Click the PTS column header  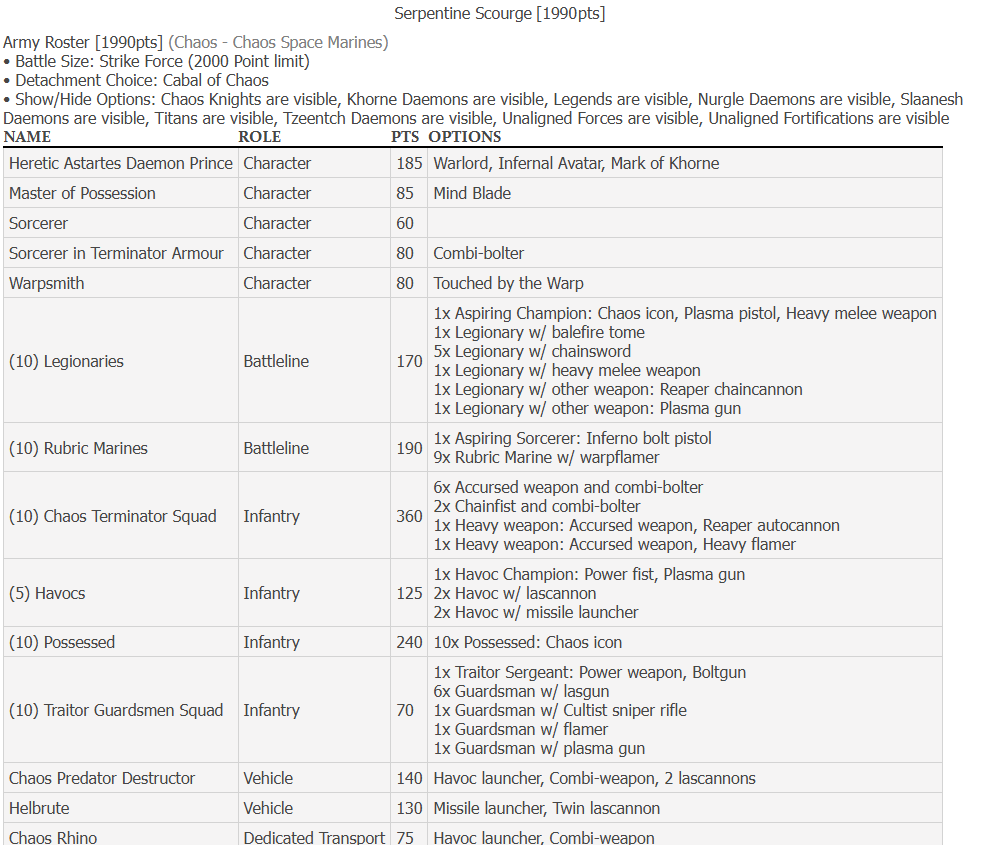point(405,137)
